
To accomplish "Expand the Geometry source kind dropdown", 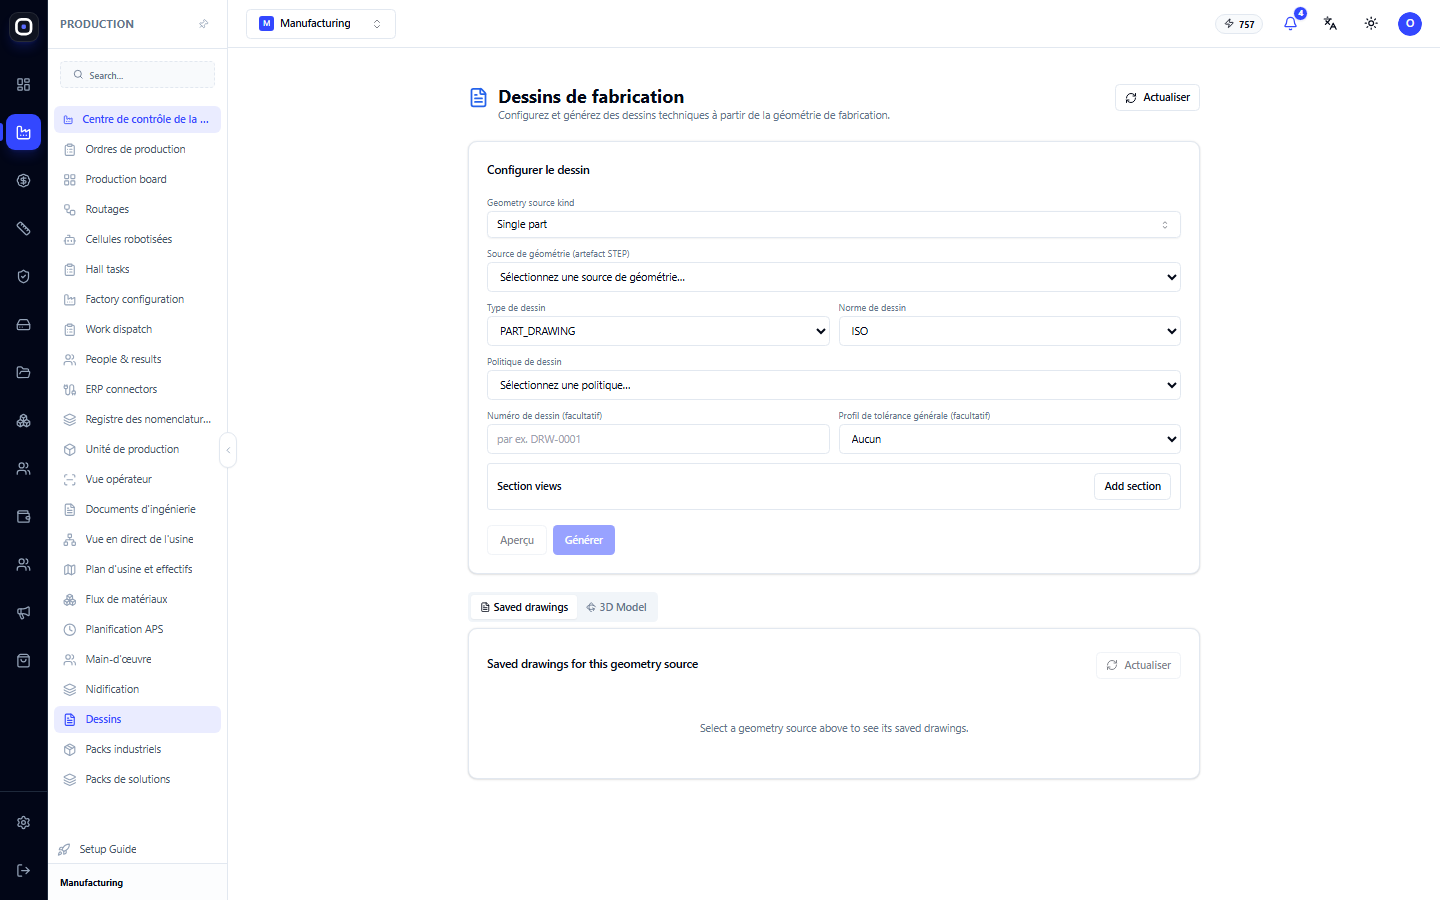I will pos(834,225).
